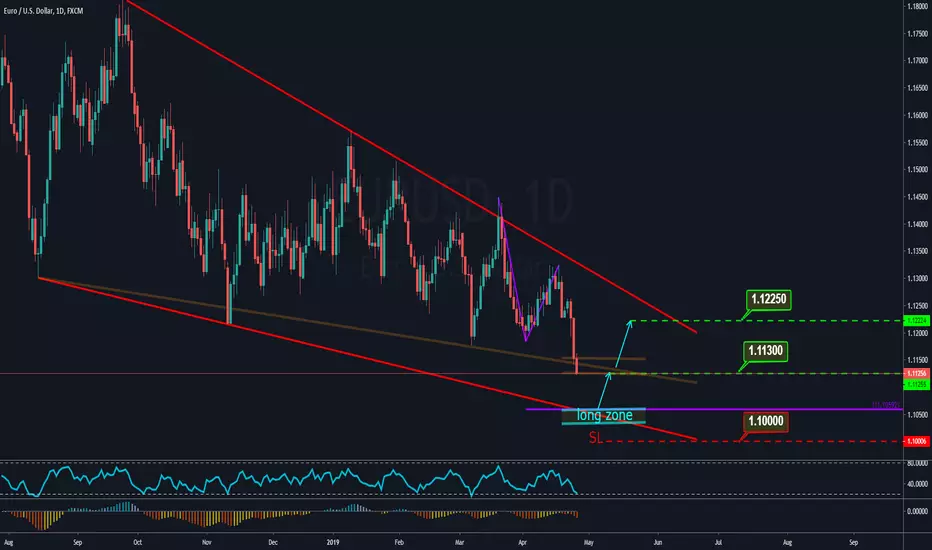Click the 1.15500 price scale label
Image resolution: width=932 pixels, height=550 pixels.
pyautogui.click(x=917, y=143)
